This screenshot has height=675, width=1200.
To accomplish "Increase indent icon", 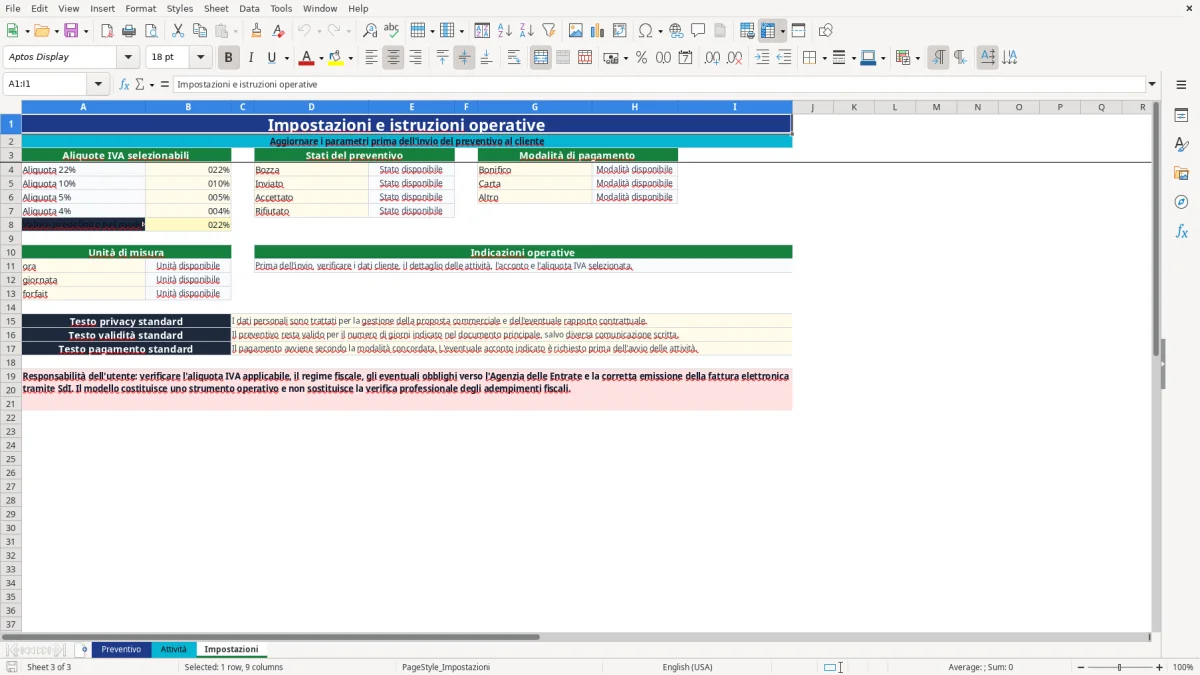I will point(762,58).
